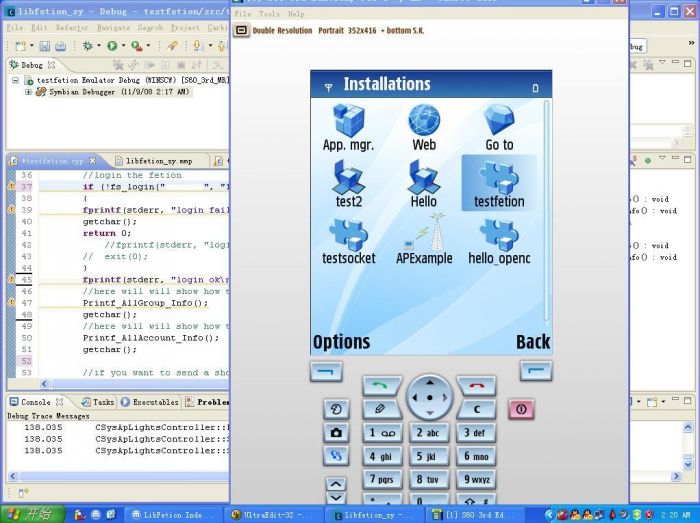This screenshot has height=523, width=700.
Task: Expand the Symbian Debugger tree node
Action: tap(28, 92)
